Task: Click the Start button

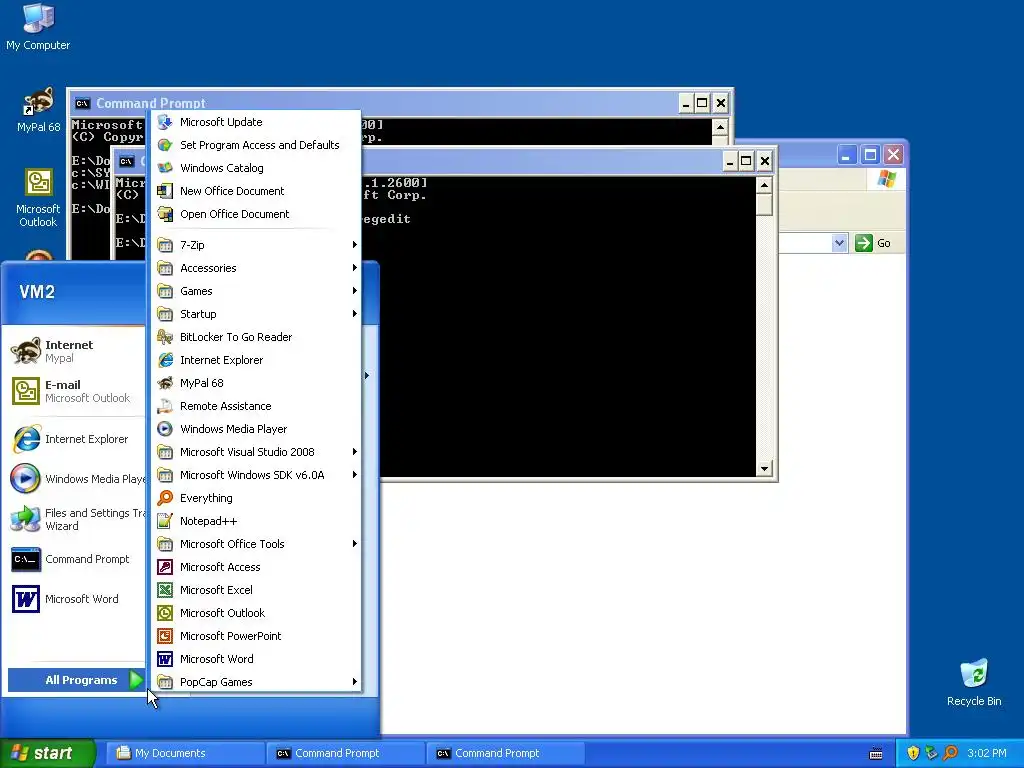Action: click(48, 753)
